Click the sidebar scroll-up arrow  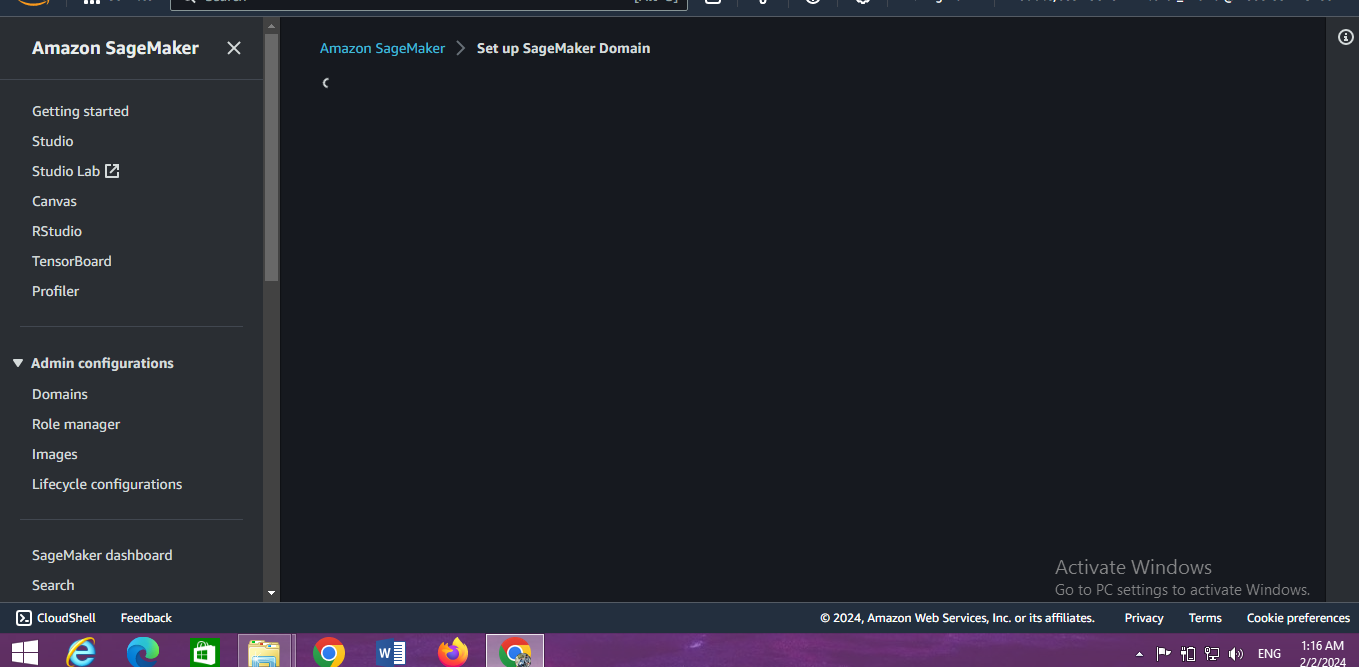[271, 24]
